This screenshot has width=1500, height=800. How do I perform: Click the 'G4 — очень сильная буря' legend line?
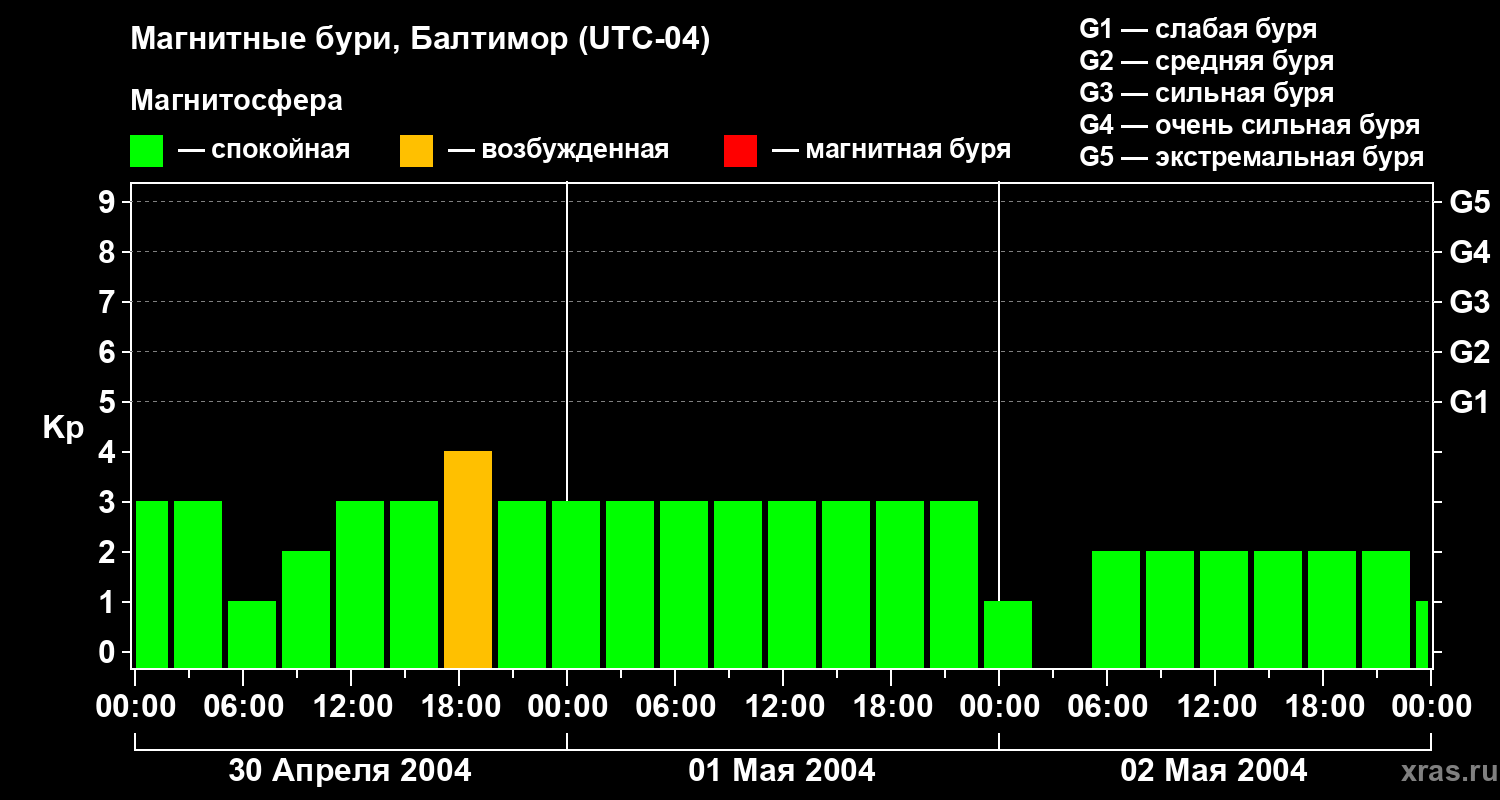1250,125
